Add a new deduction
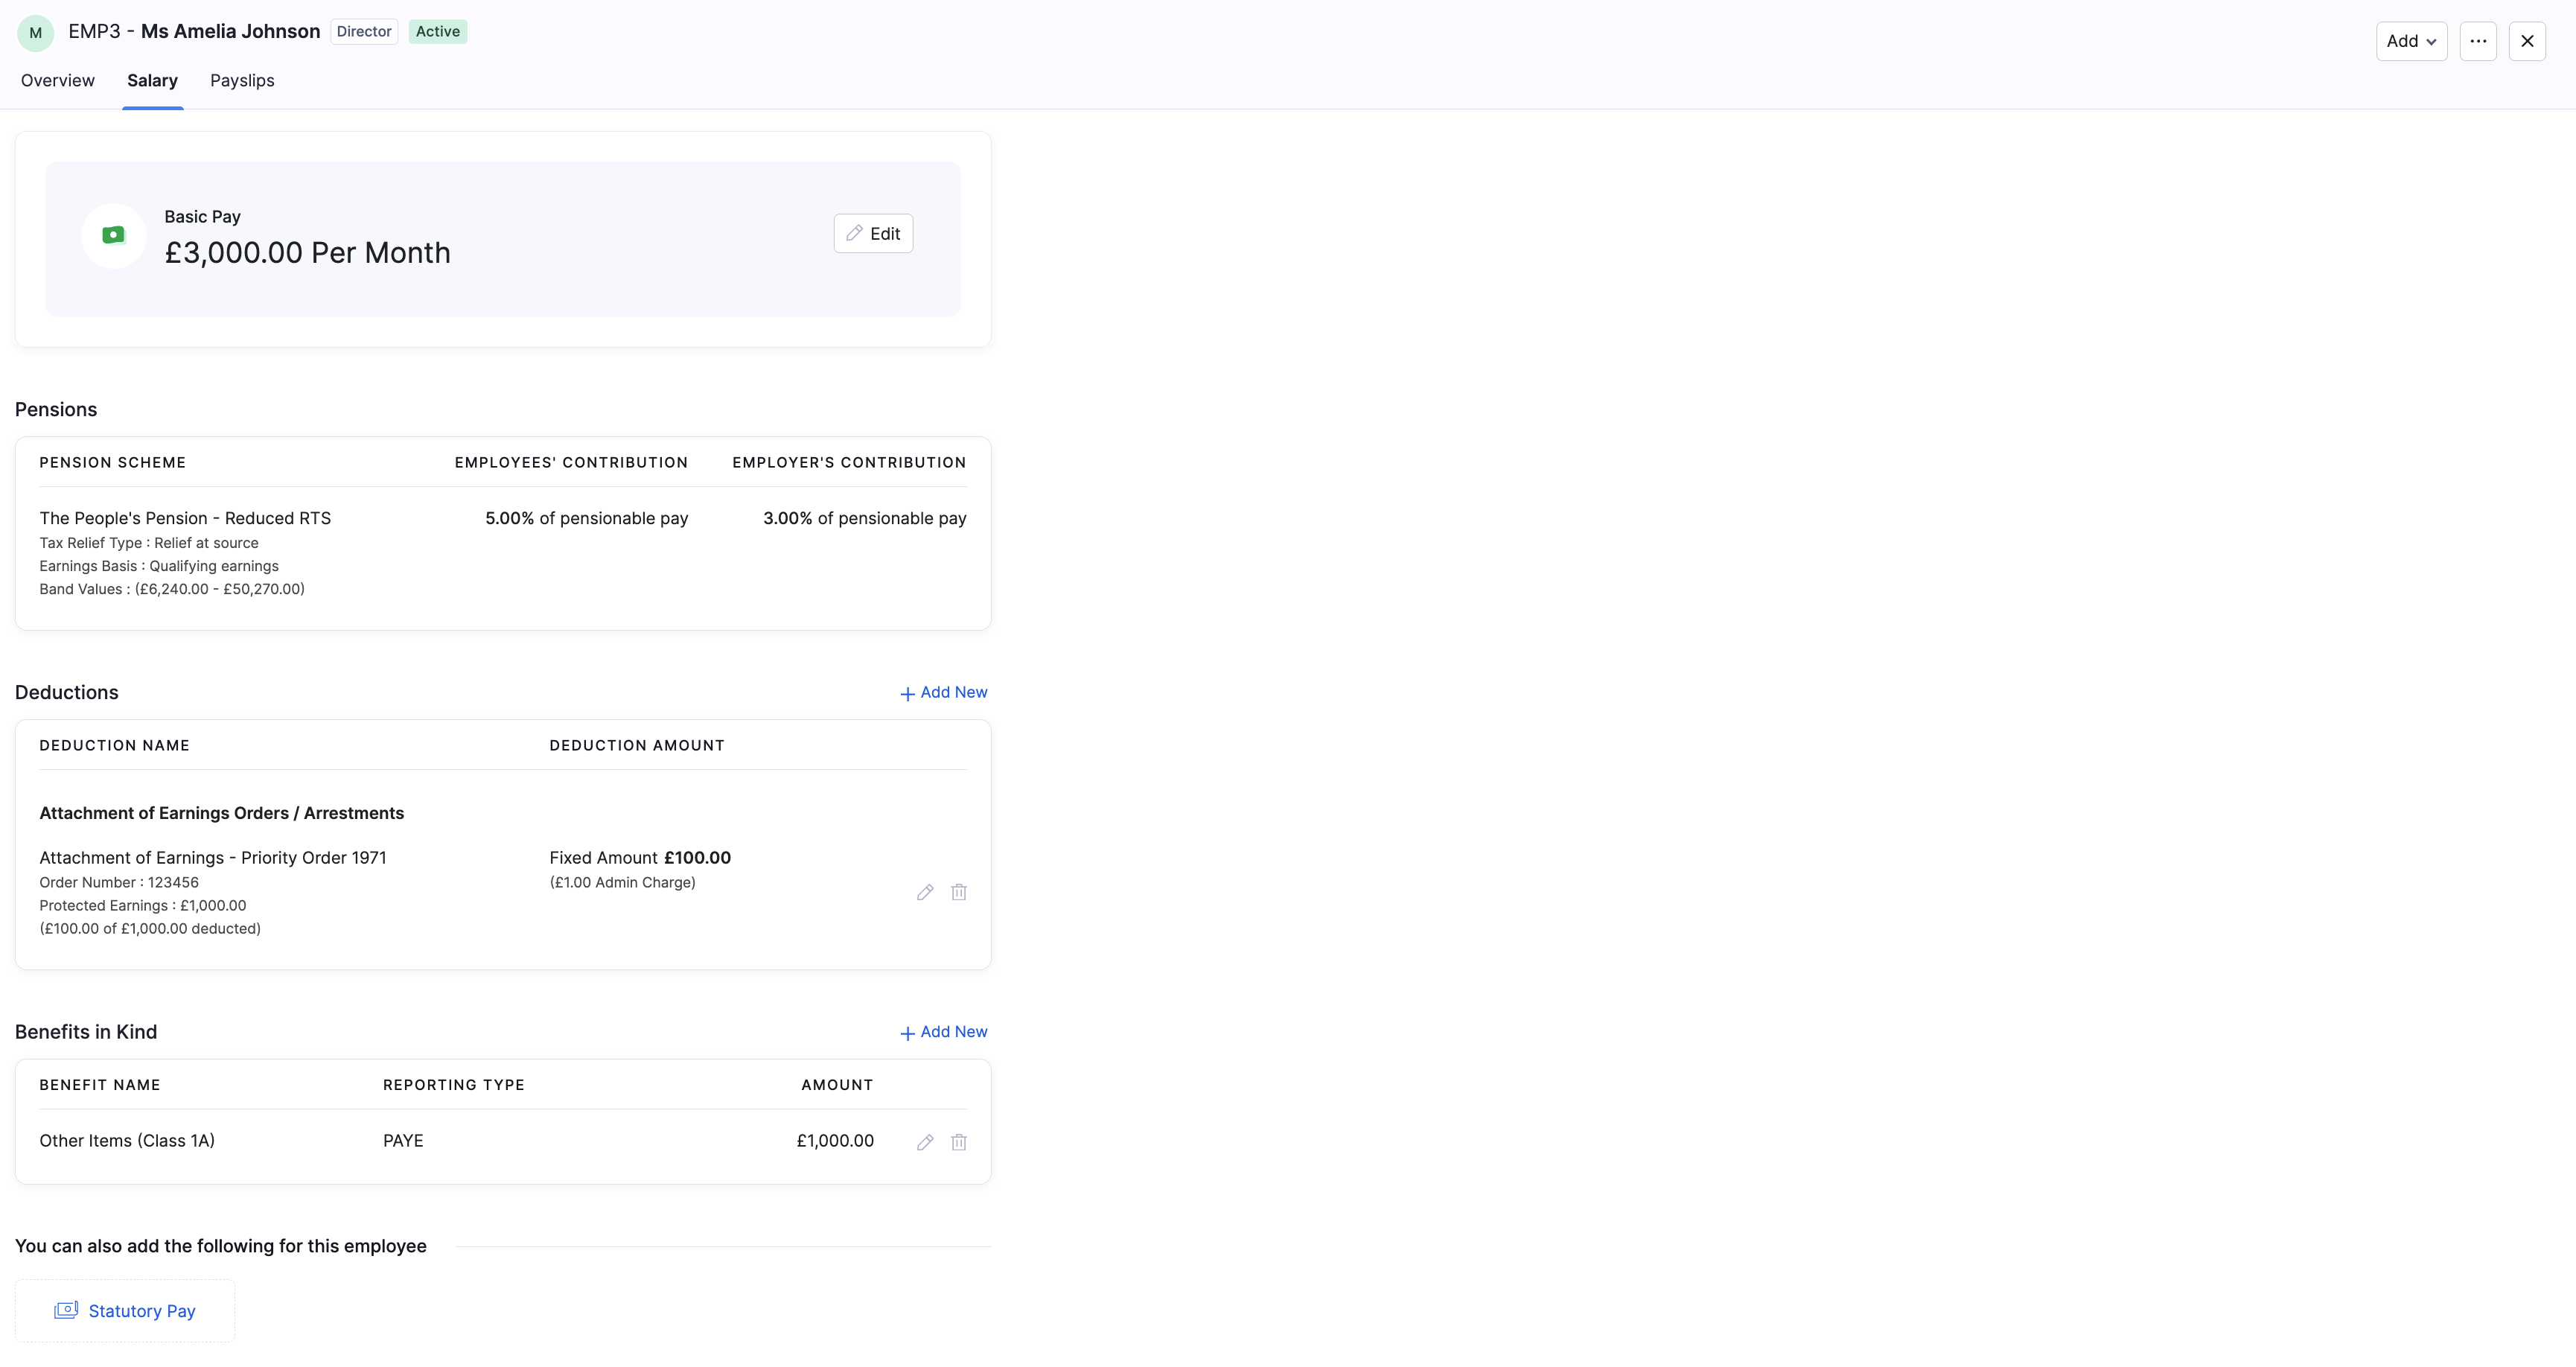Viewport: 2576px width, 1367px height. (943, 692)
